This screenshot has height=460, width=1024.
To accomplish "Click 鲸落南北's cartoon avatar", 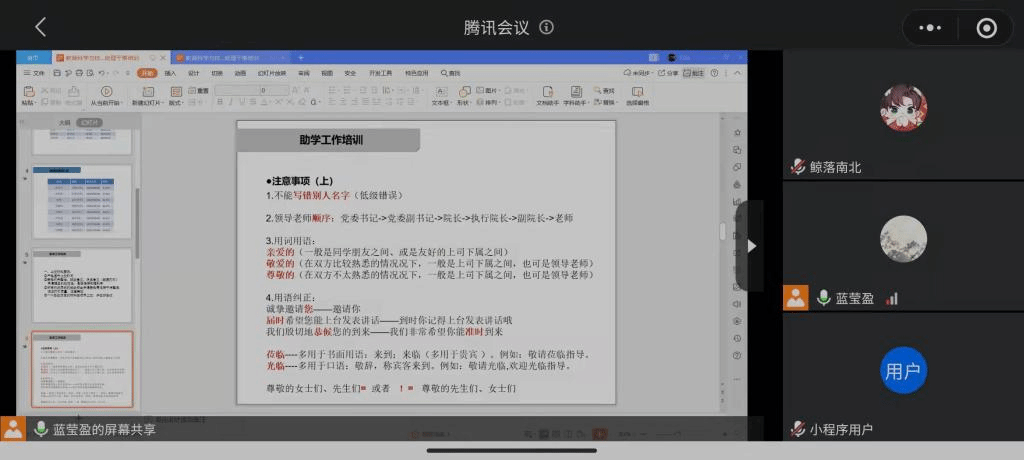I will coord(902,108).
